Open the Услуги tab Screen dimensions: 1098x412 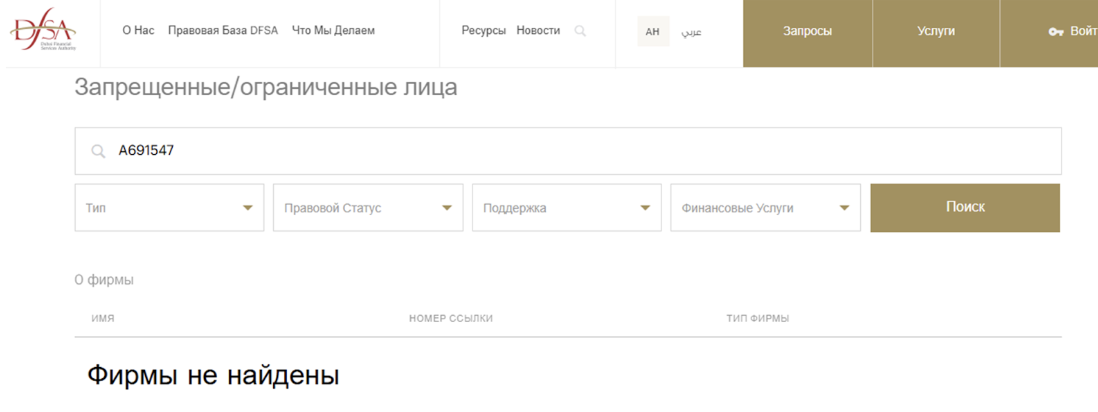click(x=936, y=32)
